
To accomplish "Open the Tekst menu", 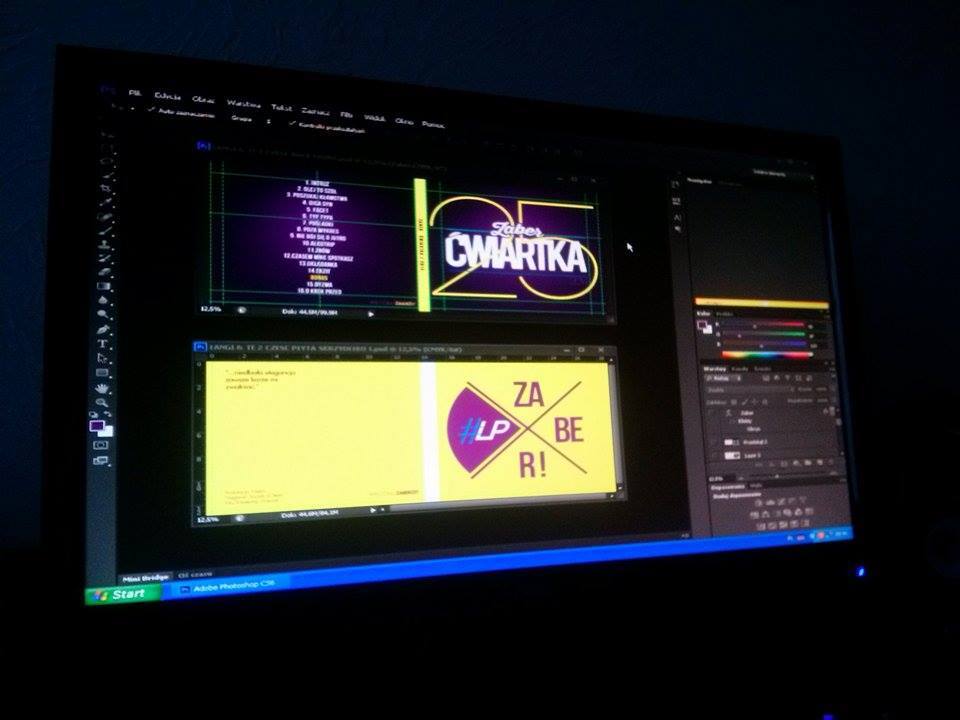I will 282,107.
